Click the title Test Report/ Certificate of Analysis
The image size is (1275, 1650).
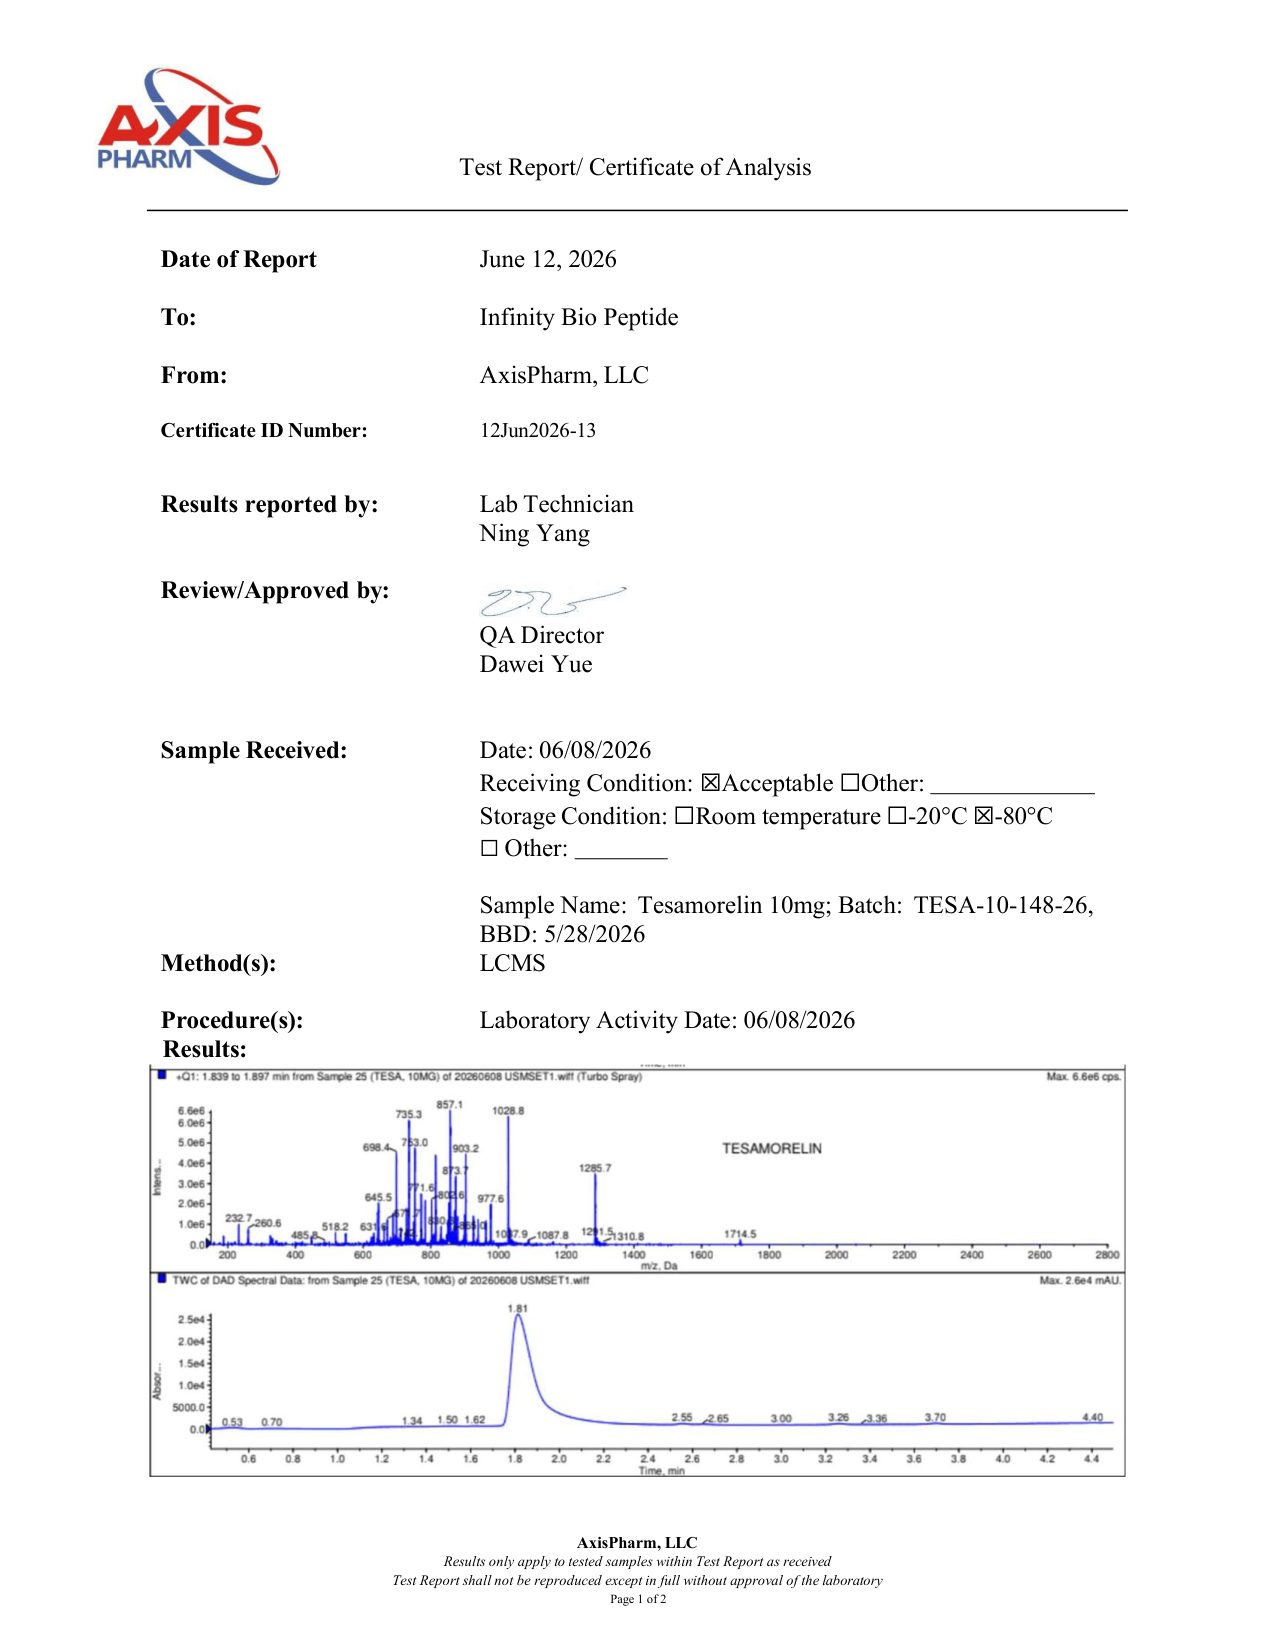635,167
